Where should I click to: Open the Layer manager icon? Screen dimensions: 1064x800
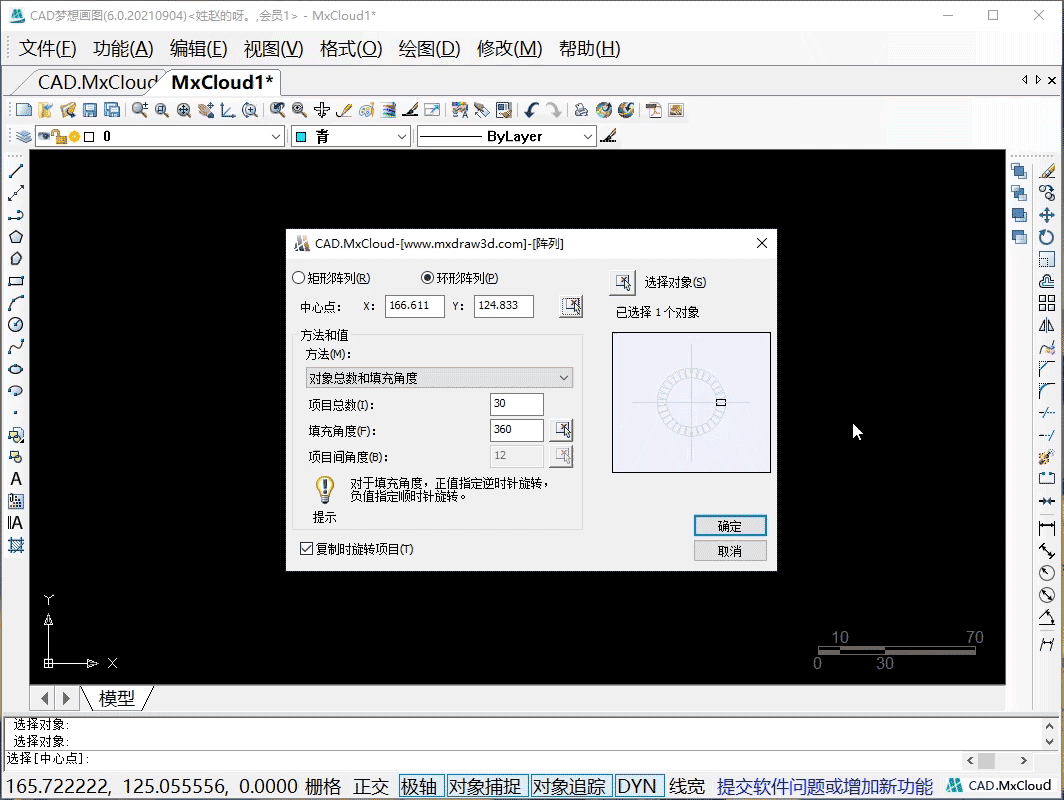pyautogui.click(x=24, y=136)
